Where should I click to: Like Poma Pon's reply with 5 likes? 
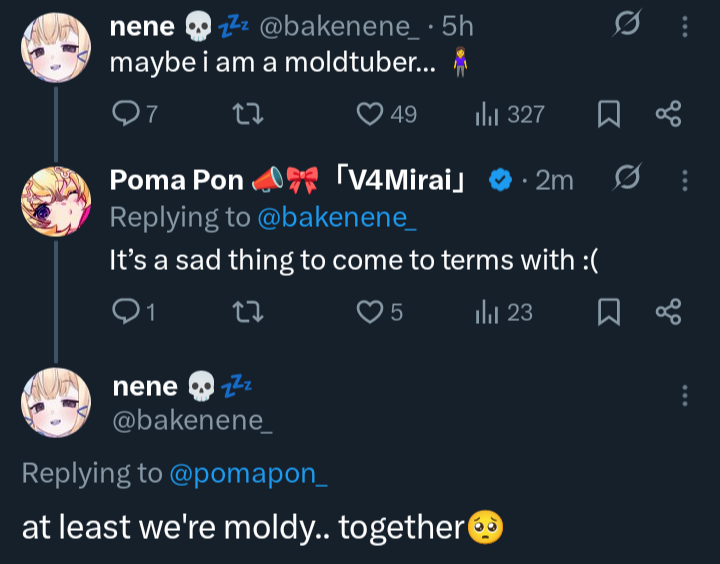point(371,313)
